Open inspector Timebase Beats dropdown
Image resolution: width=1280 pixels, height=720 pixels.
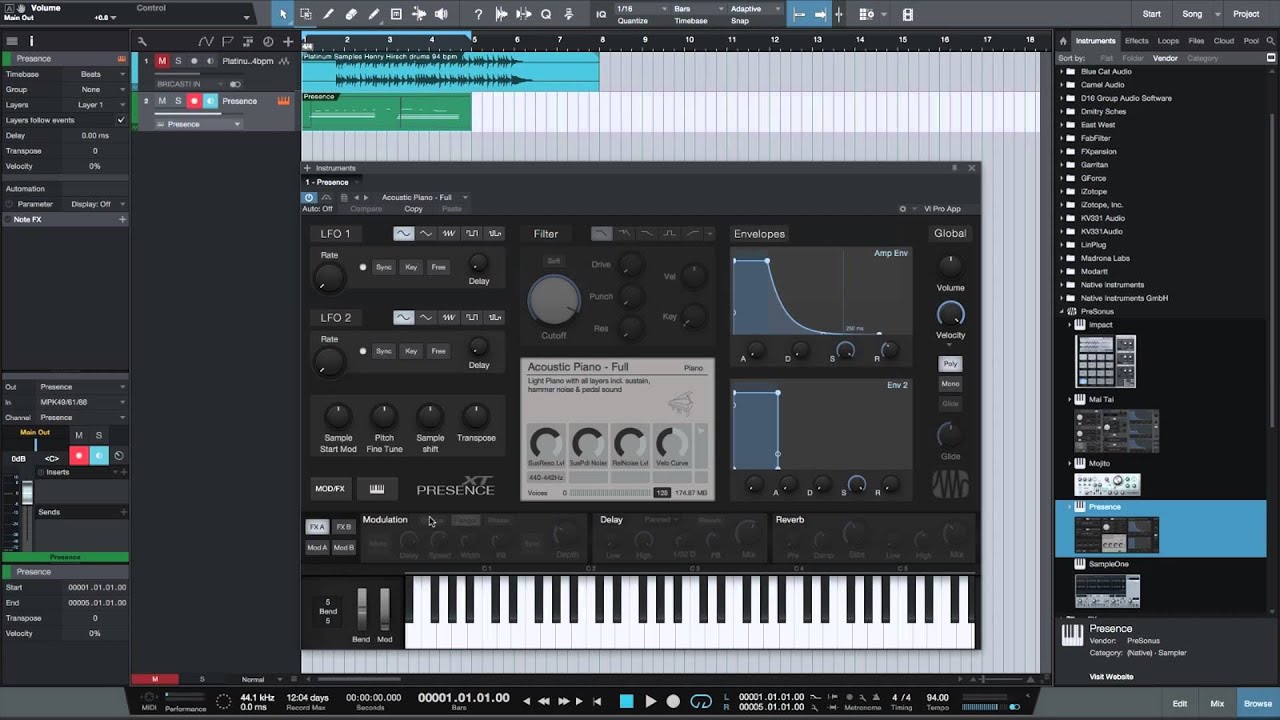click(95, 74)
